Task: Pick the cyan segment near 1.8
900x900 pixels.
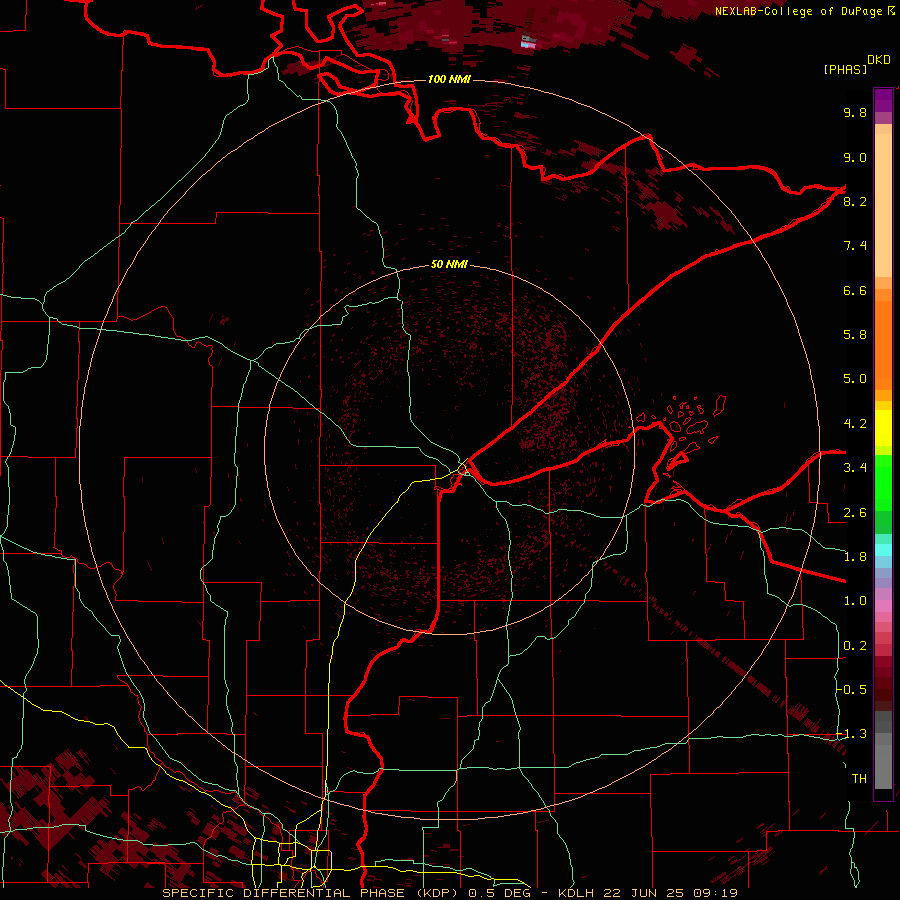Action: [x=883, y=550]
